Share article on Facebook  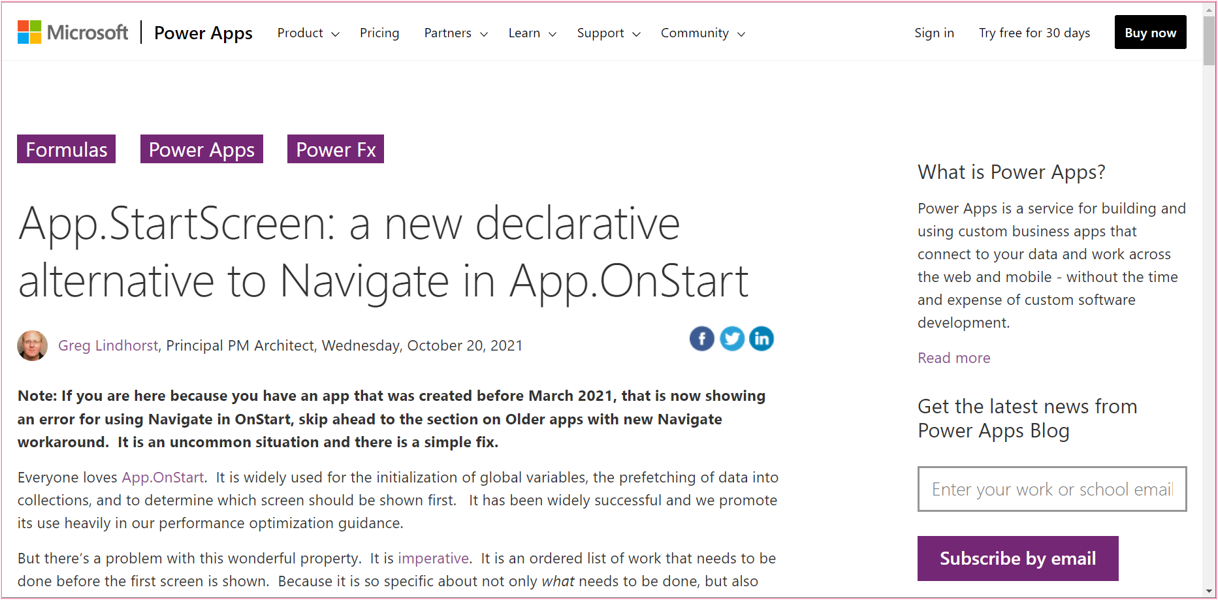pyautogui.click(x=702, y=339)
